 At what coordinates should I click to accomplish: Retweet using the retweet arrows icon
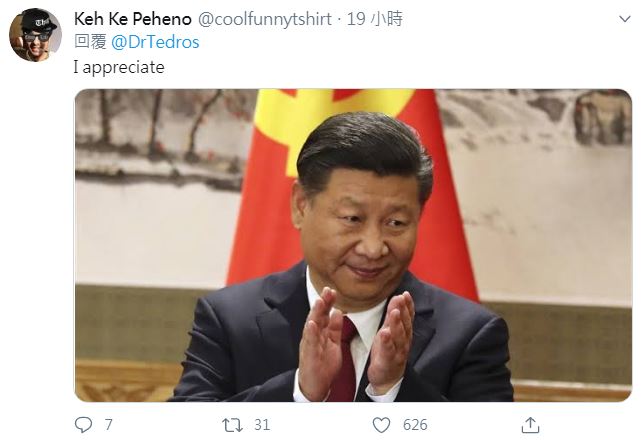(x=232, y=425)
